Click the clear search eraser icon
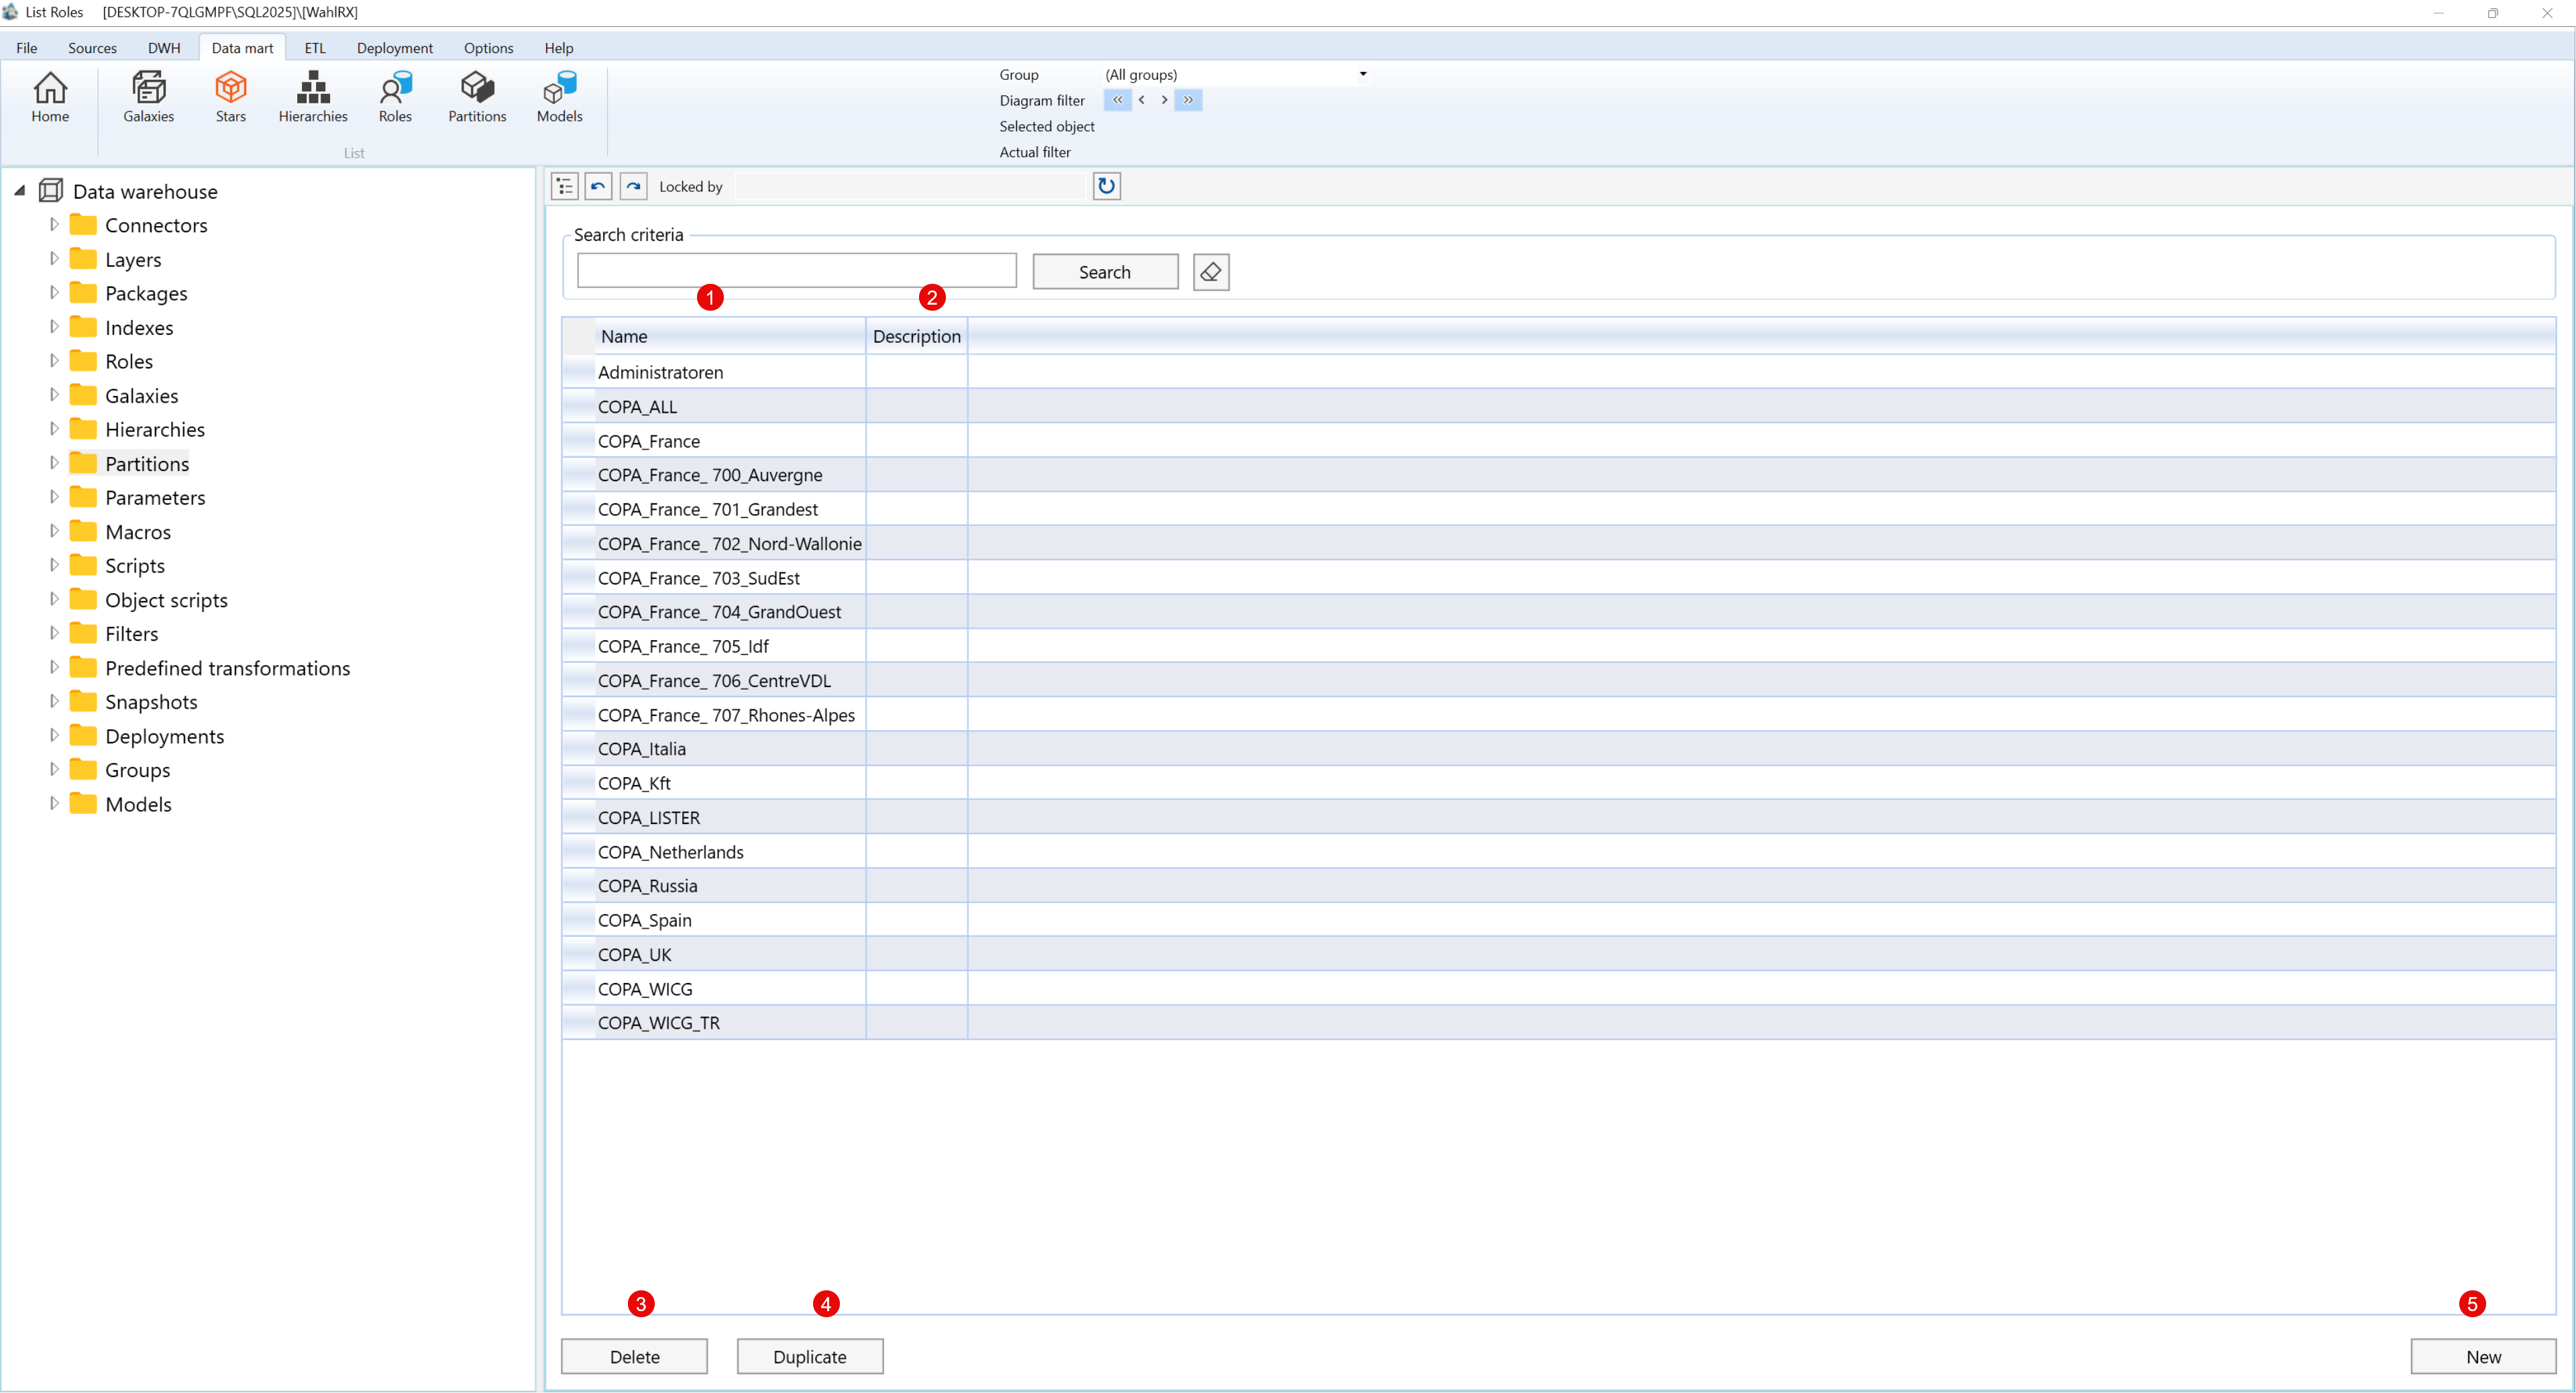Screen dimensions: 2576x1393 click(x=1211, y=272)
